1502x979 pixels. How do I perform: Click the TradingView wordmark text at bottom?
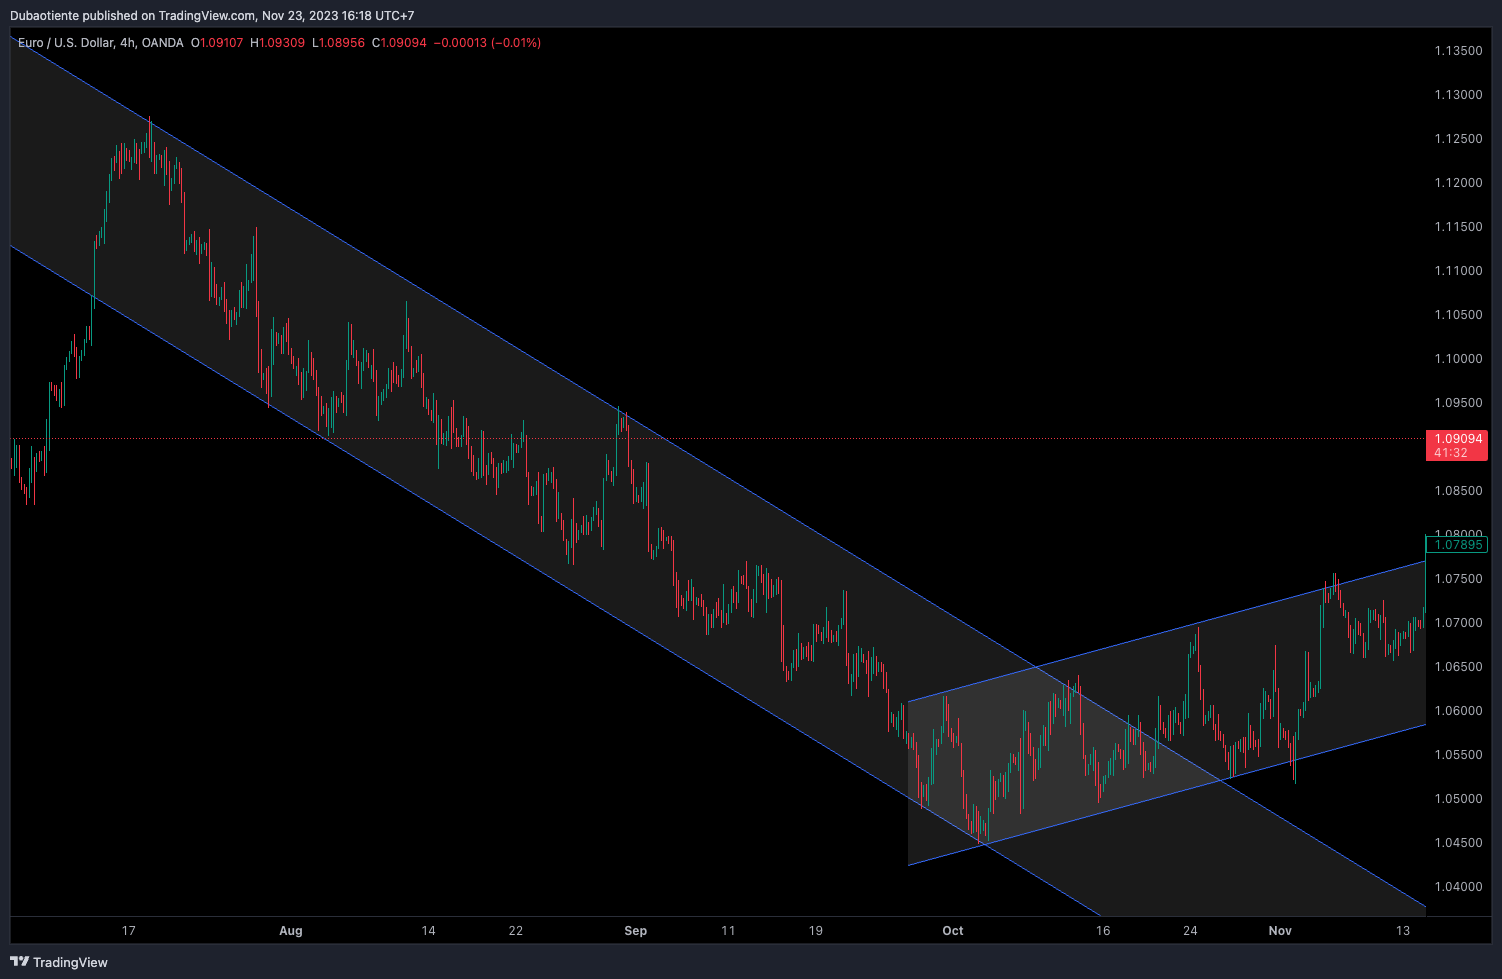point(70,962)
